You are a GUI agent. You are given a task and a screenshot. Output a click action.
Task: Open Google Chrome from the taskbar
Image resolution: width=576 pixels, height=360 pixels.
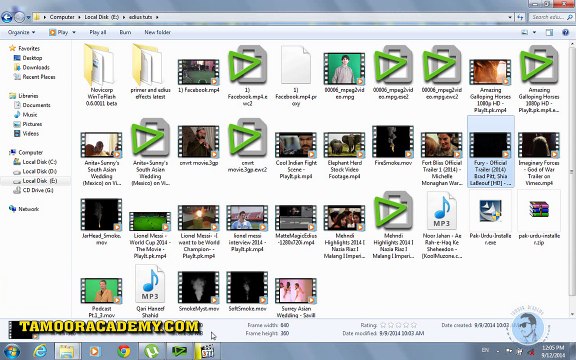click(124, 351)
